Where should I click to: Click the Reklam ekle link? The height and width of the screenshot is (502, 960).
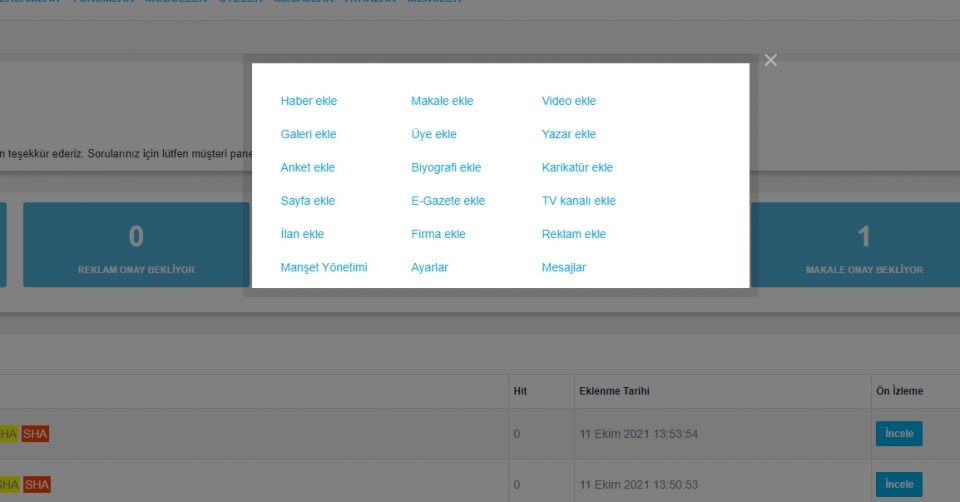pyautogui.click(x=573, y=234)
